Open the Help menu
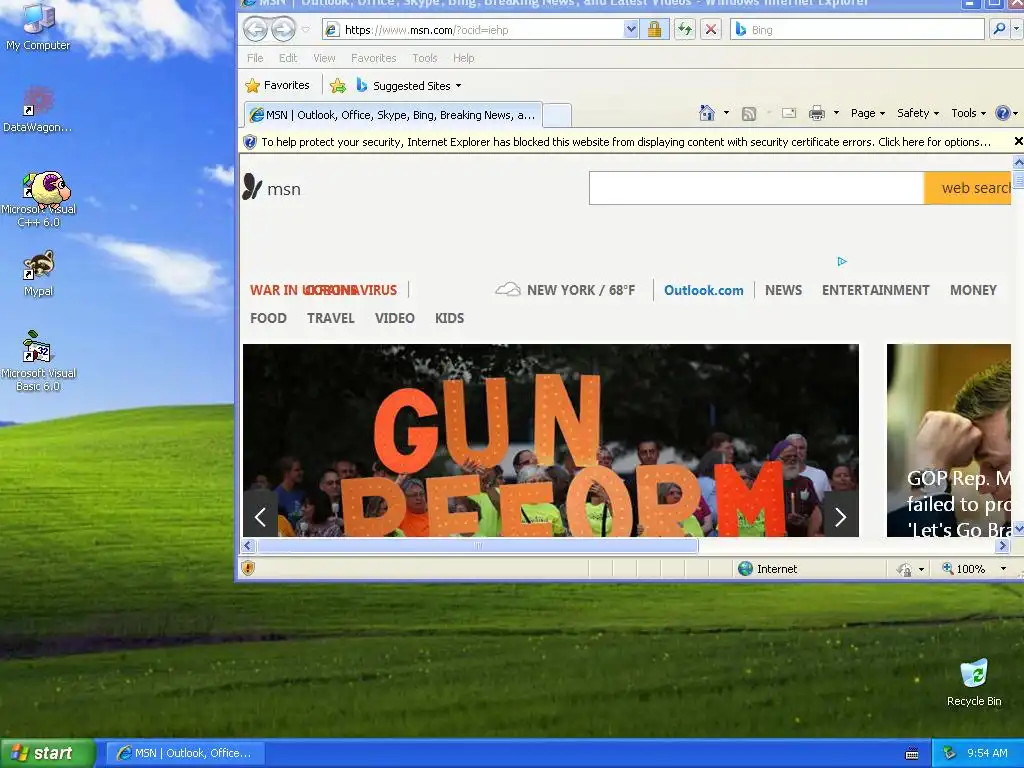This screenshot has height=768, width=1024. pyautogui.click(x=464, y=58)
